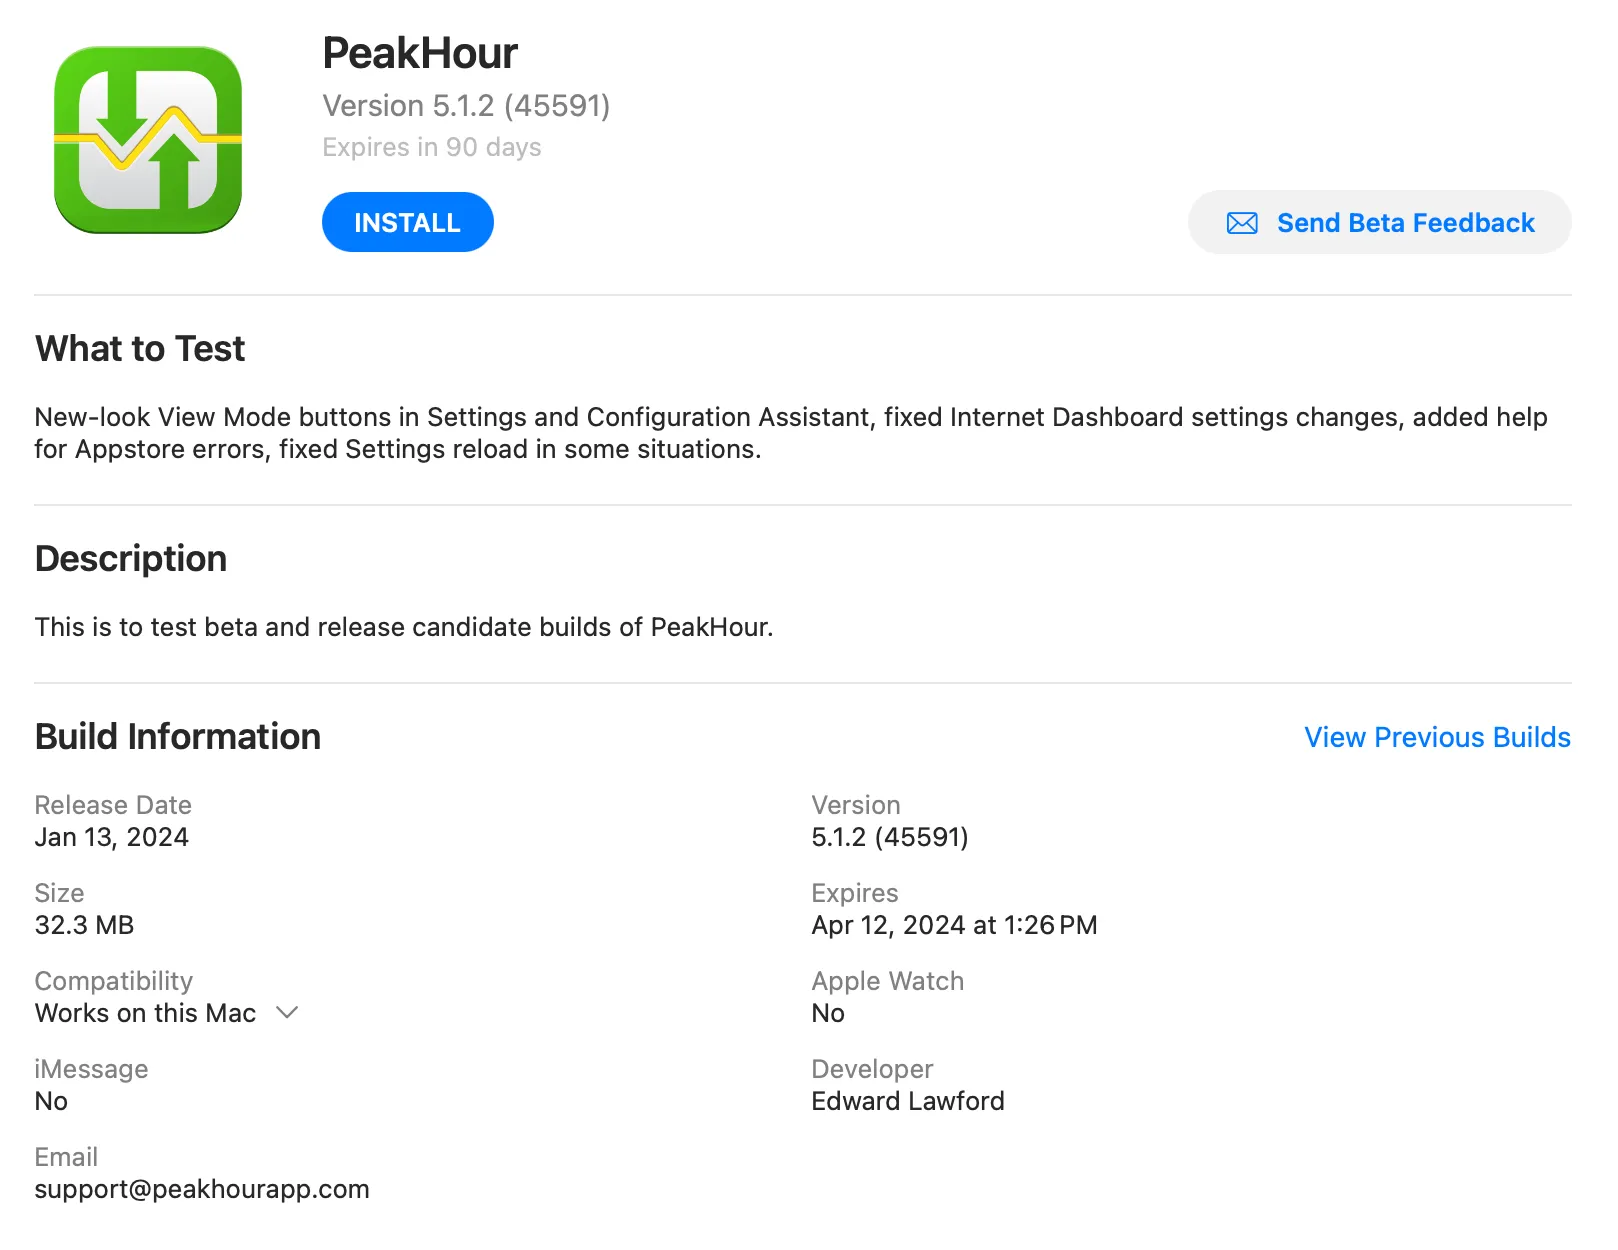Screen dimensions: 1618x1250
Task: Click the 'Expires' label
Action: tap(855, 893)
